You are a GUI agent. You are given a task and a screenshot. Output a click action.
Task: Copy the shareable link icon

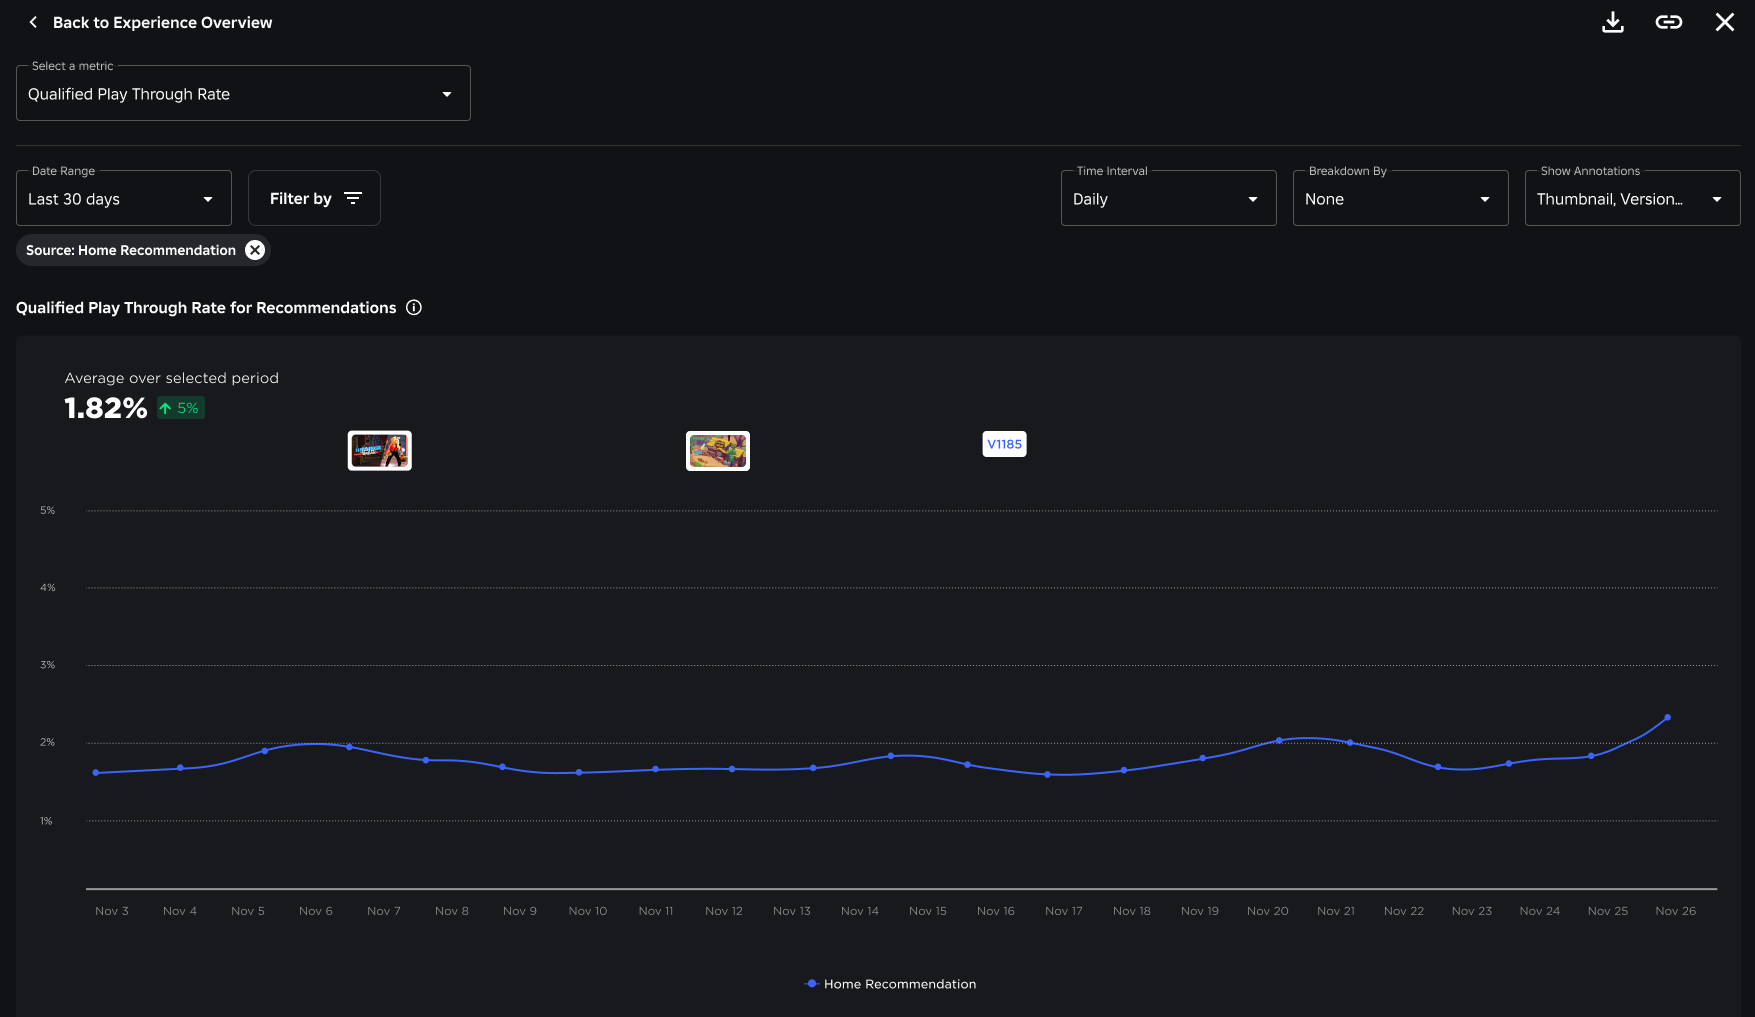coord(1668,22)
